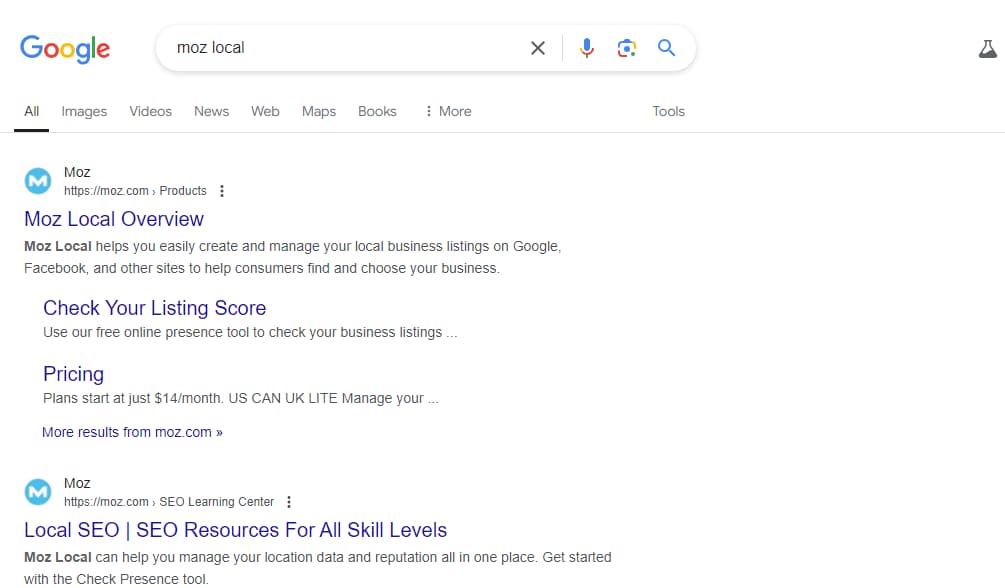
Task: Click the Moz favicon on first result
Action: (x=38, y=181)
